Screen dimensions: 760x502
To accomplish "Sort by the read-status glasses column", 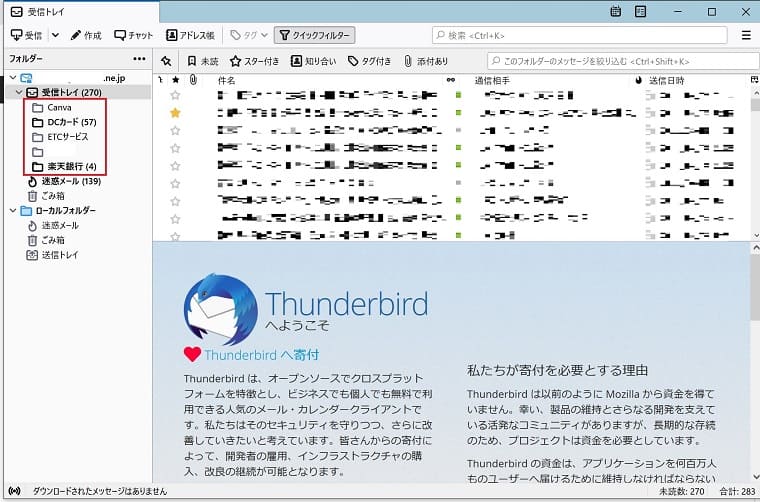I will pos(451,80).
